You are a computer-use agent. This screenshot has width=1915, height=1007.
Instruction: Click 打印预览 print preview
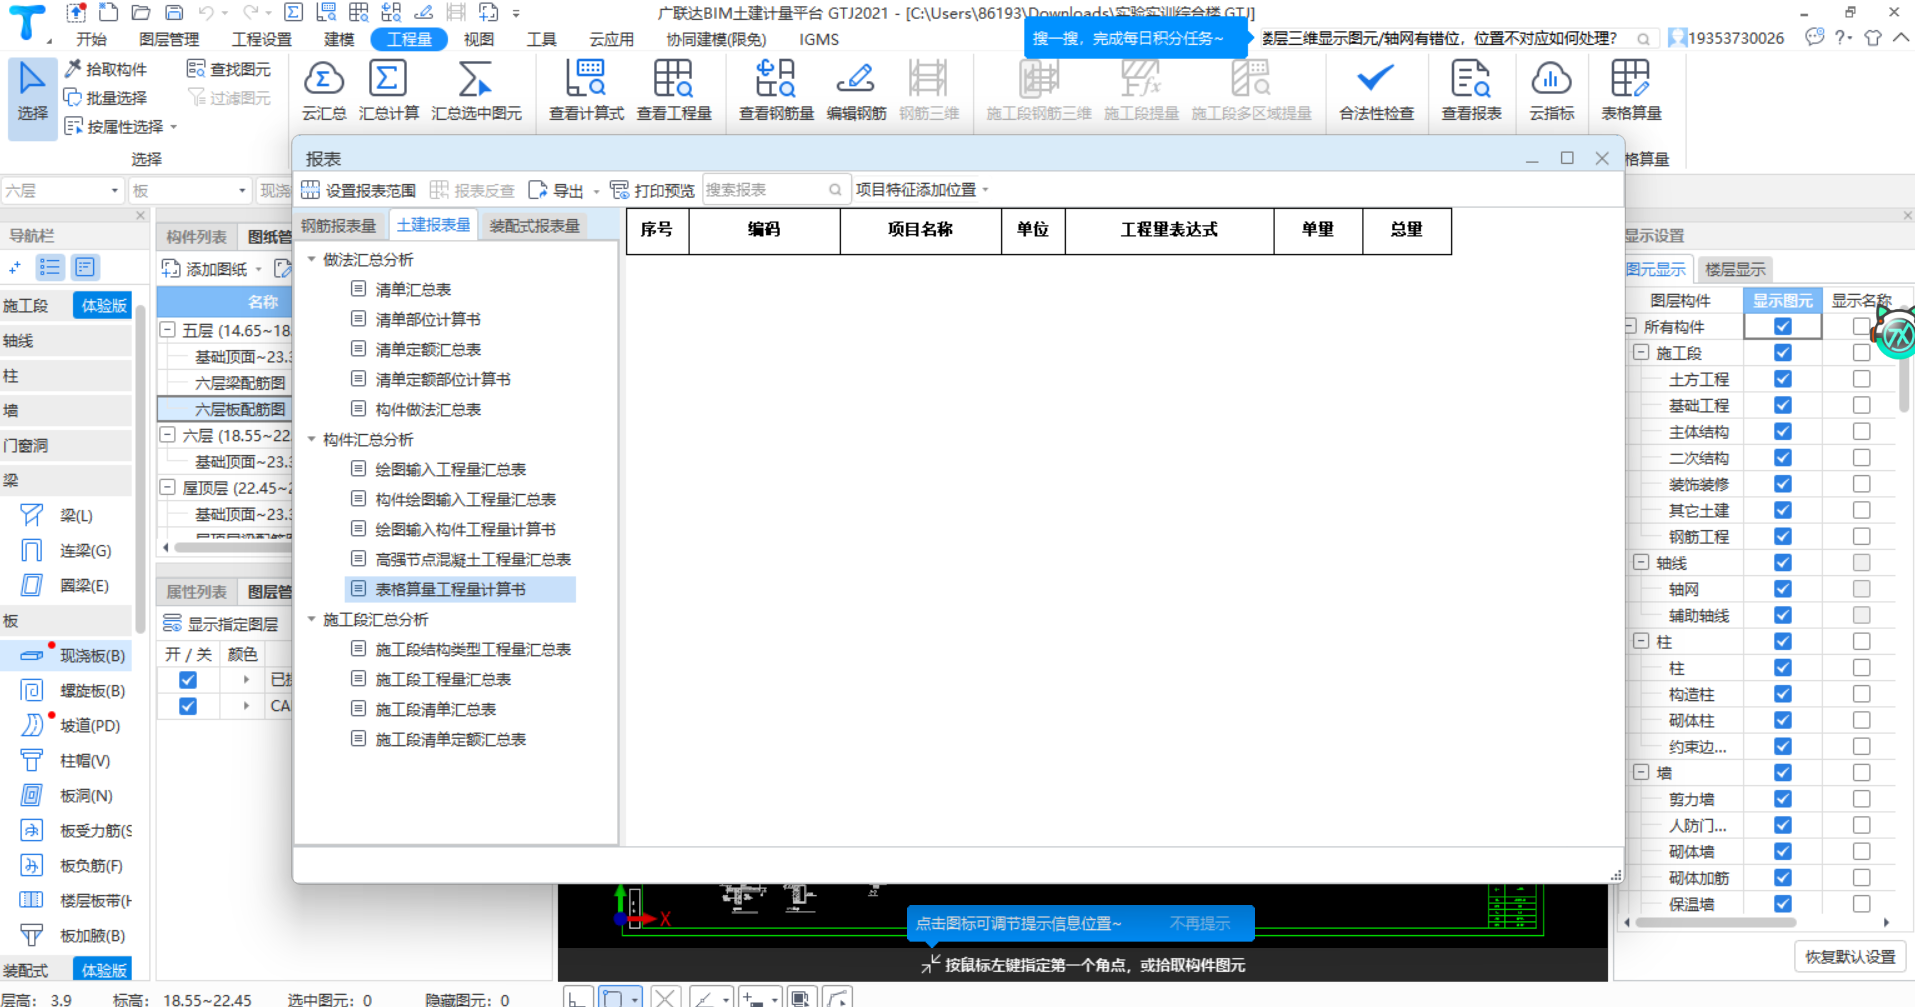click(652, 190)
